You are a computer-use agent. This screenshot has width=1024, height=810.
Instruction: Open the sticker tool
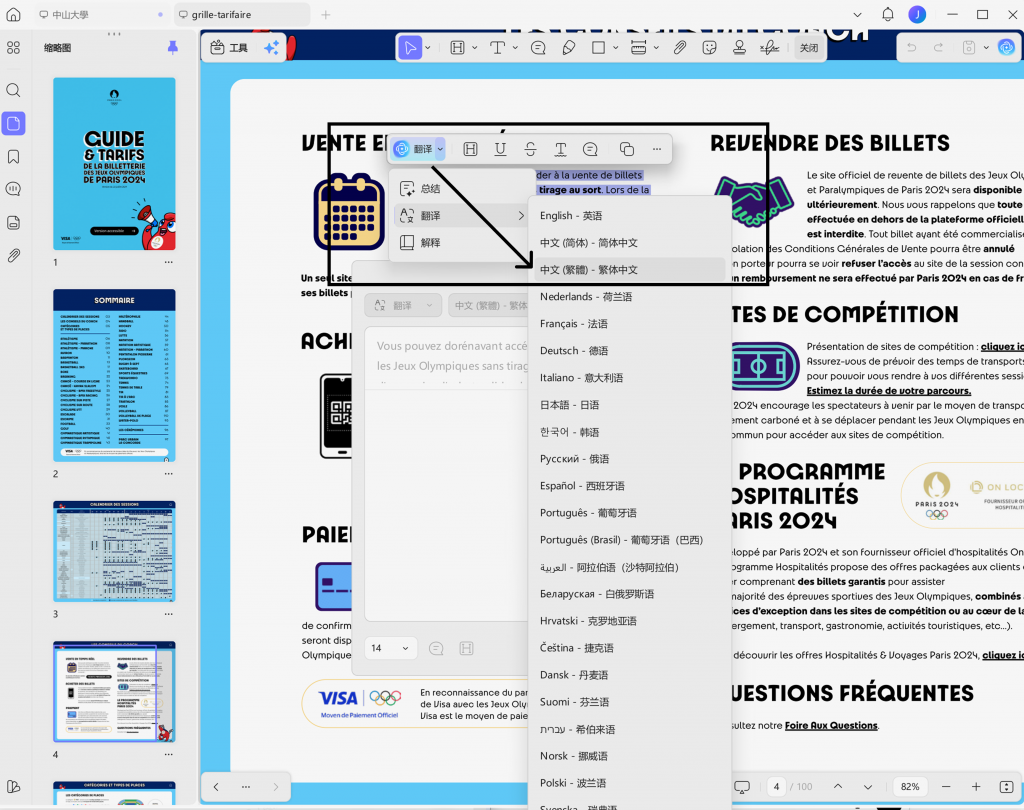(x=709, y=48)
